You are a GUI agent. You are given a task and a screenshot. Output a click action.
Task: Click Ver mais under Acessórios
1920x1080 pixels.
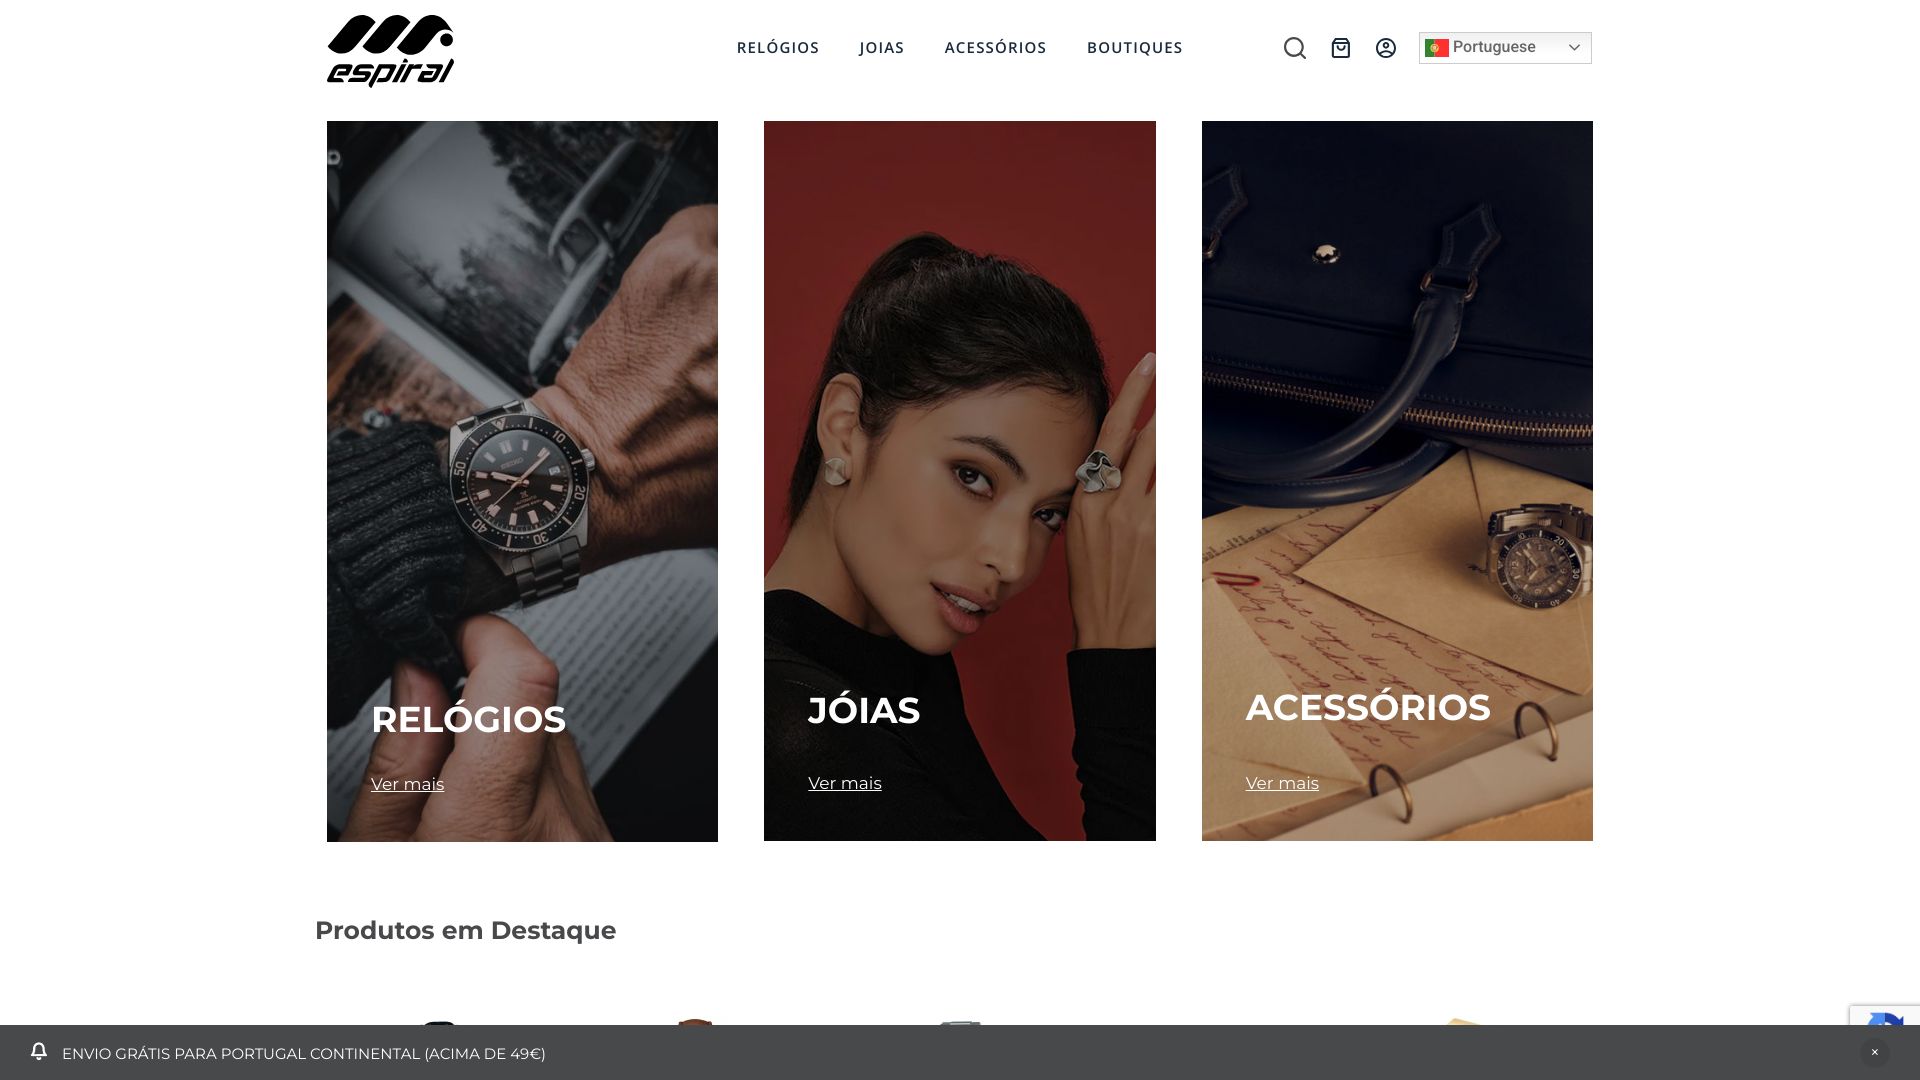tap(1282, 784)
